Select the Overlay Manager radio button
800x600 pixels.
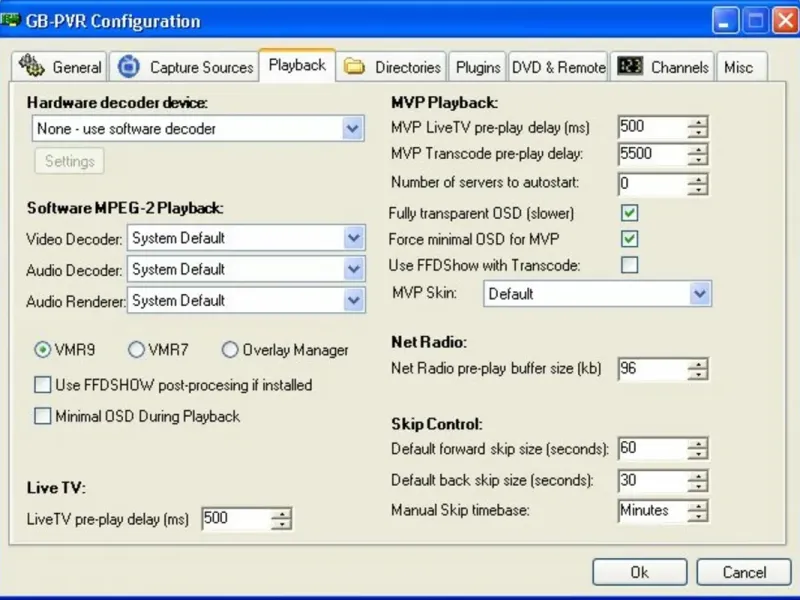click(x=230, y=349)
